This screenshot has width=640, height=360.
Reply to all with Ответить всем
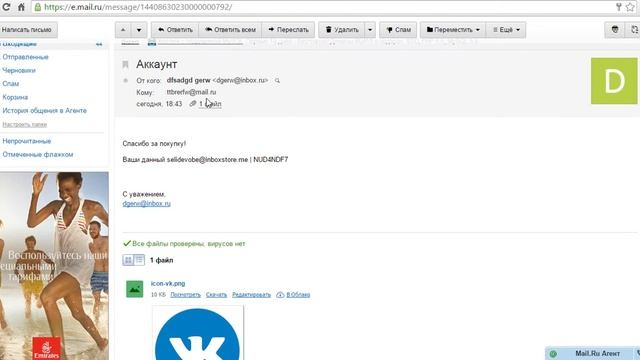pos(230,30)
